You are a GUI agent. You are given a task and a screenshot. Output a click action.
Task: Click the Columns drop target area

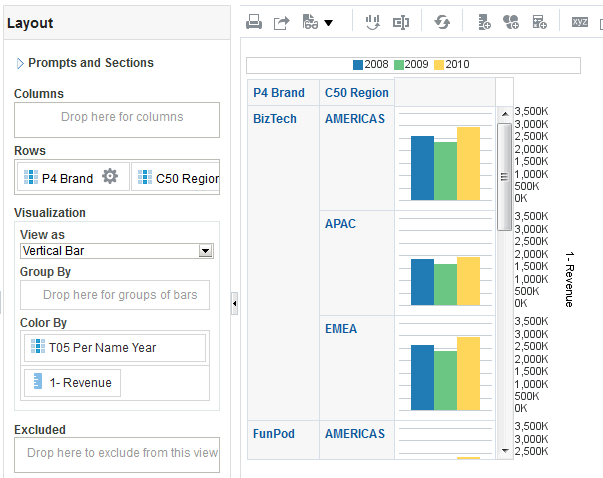click(x=117, y=118)
